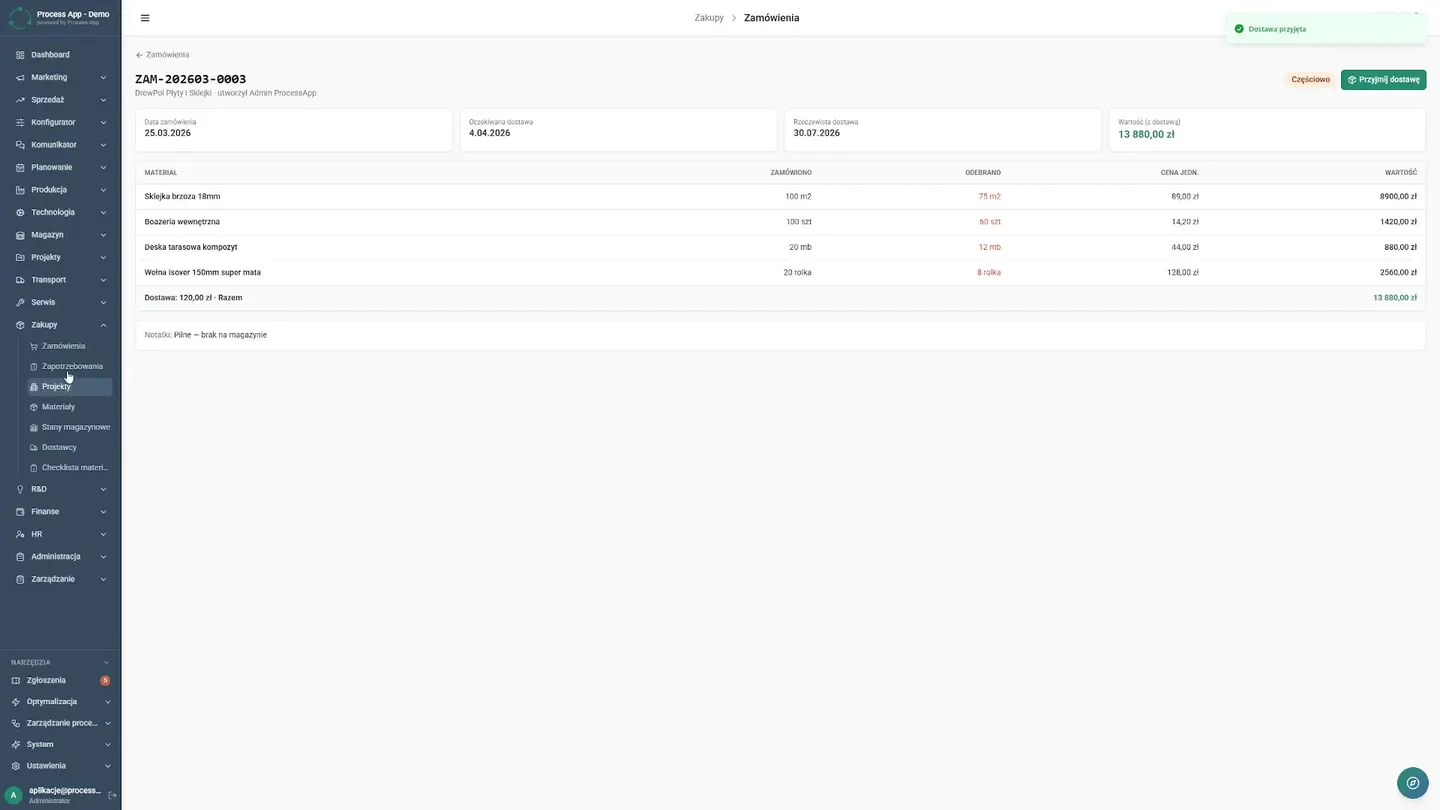Expand the Sprzedaż menu chevron
Image resolution: width=1440 pixels, height=810 pixels.
[x=103, y=100]
